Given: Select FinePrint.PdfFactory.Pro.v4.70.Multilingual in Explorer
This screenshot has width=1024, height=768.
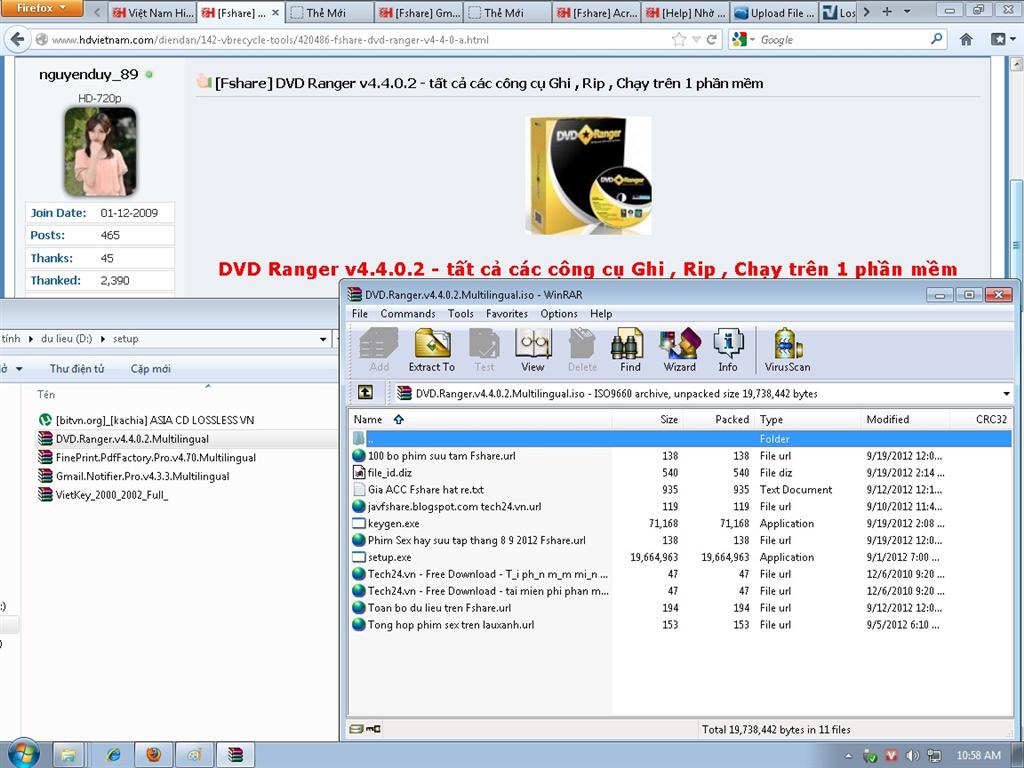Looking at the screenshot, I should [x=155, y=458].
